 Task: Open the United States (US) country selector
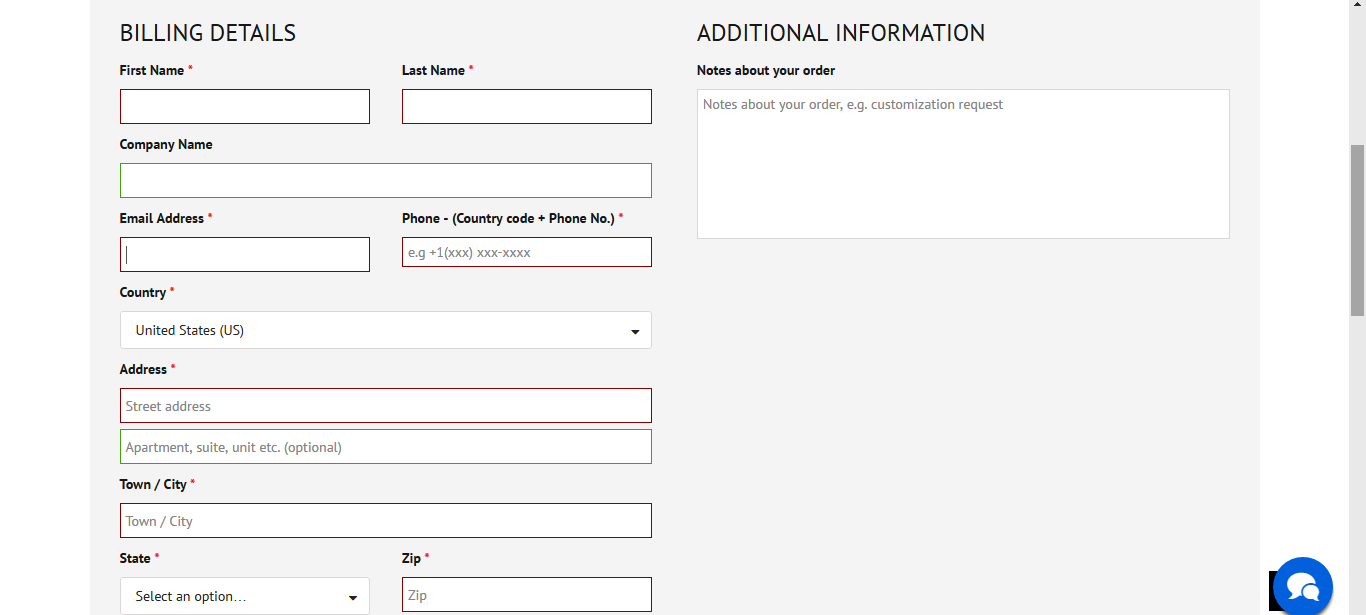pyautogui.click(x=385, y=330)
